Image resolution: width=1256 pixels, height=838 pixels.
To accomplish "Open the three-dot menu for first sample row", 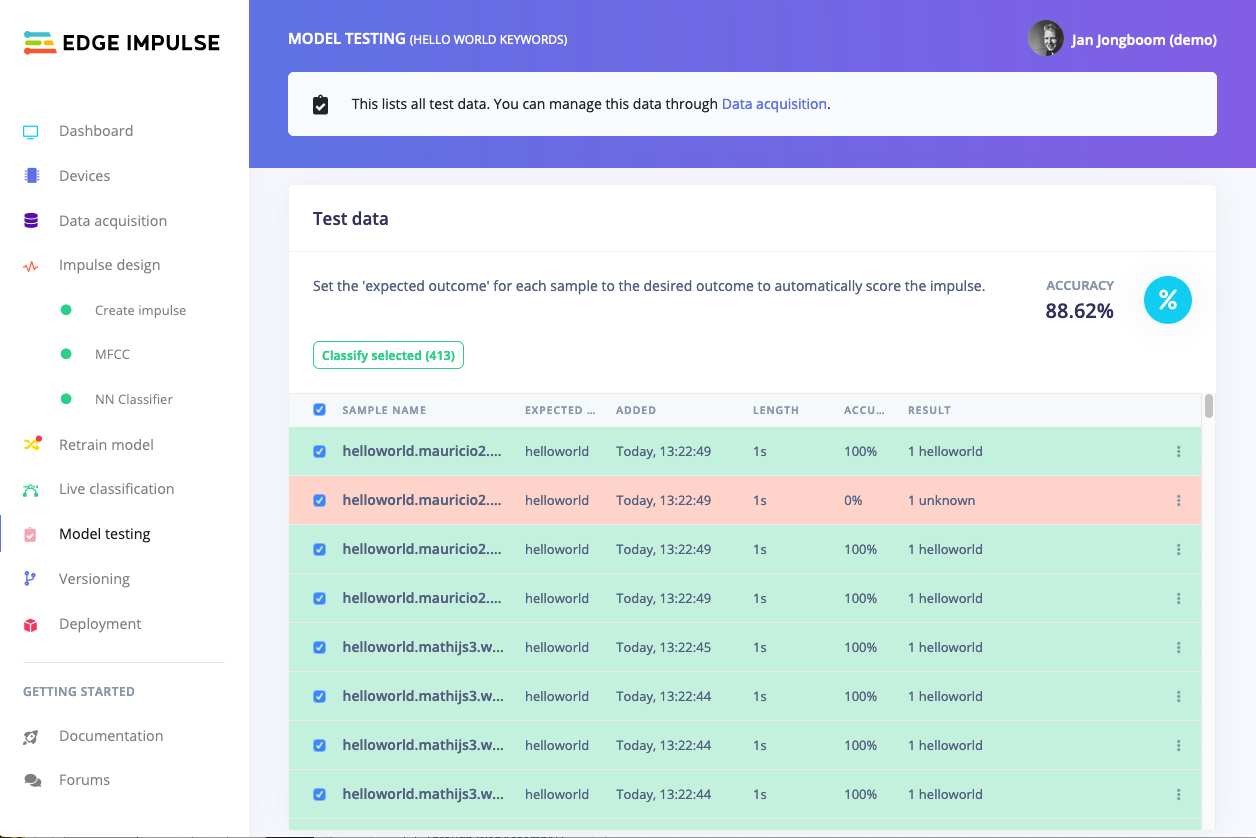I will click(x=1179, y=452).
